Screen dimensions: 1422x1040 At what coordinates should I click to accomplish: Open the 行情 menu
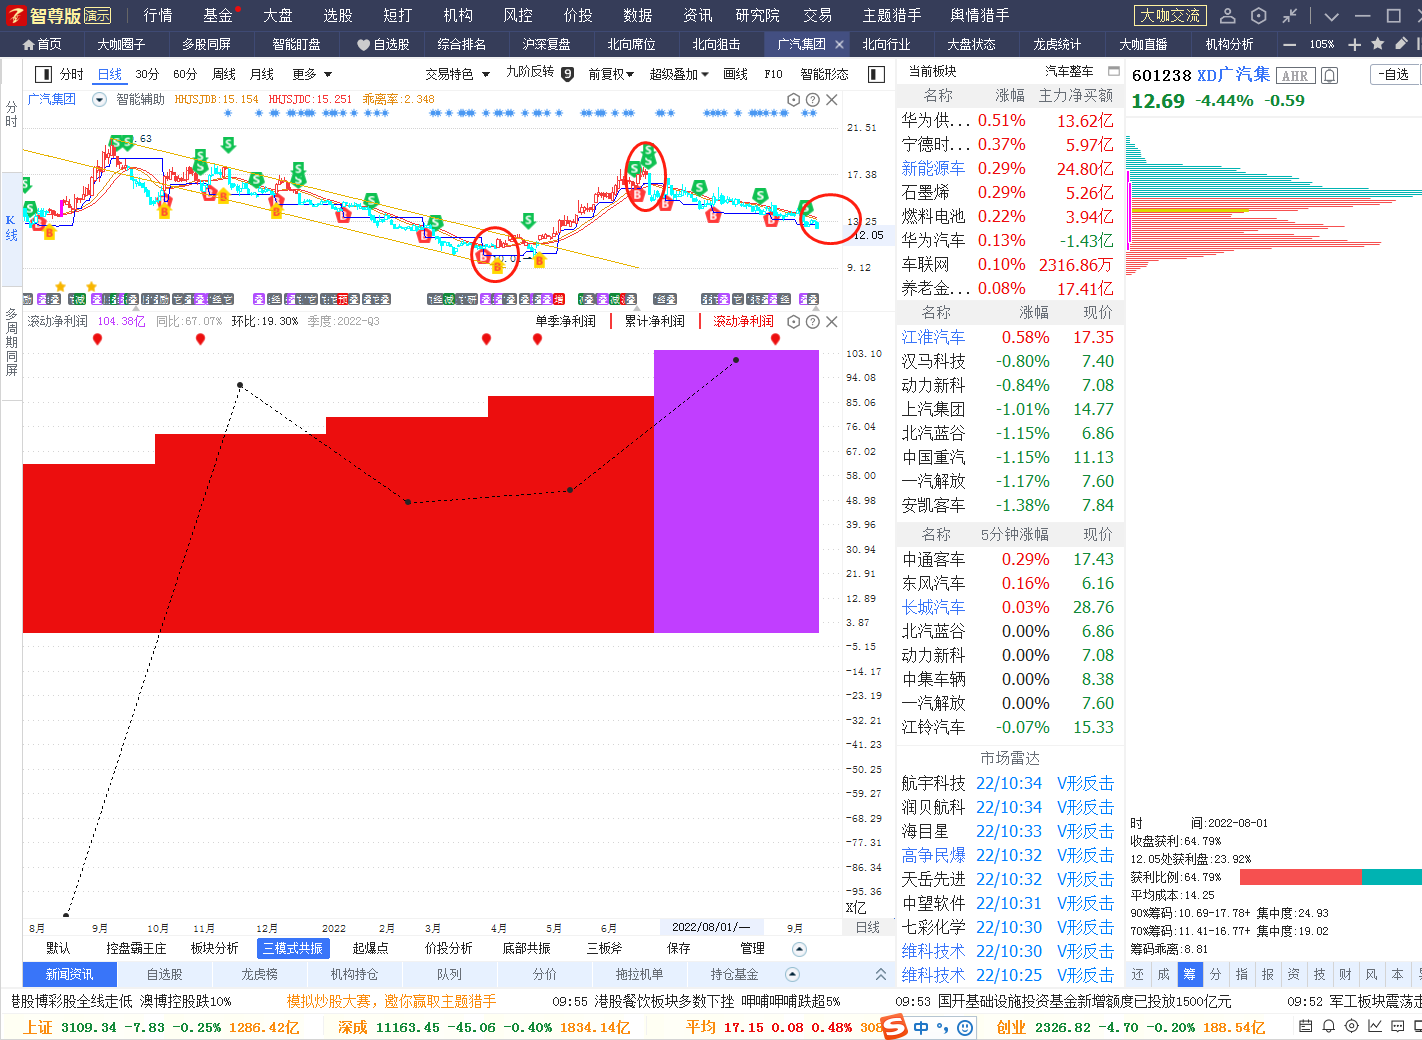[x=158, y=16]
